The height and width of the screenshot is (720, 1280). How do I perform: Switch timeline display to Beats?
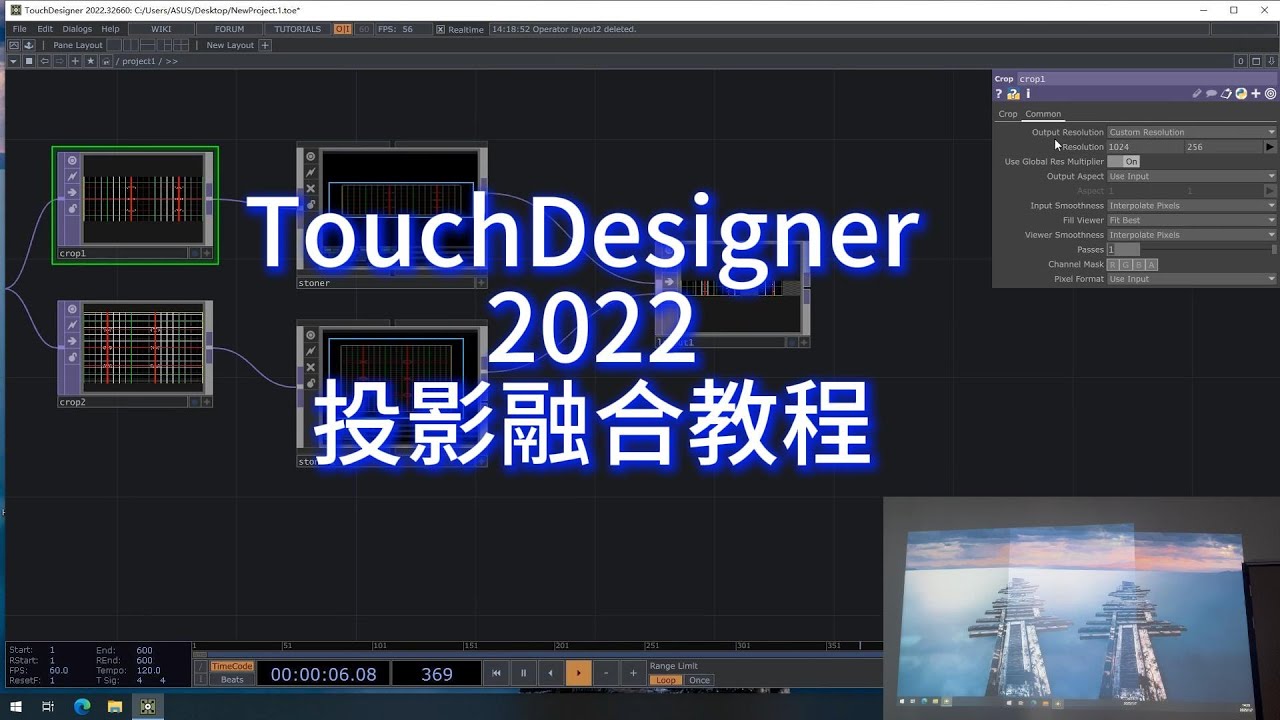[x=232, y=680]
